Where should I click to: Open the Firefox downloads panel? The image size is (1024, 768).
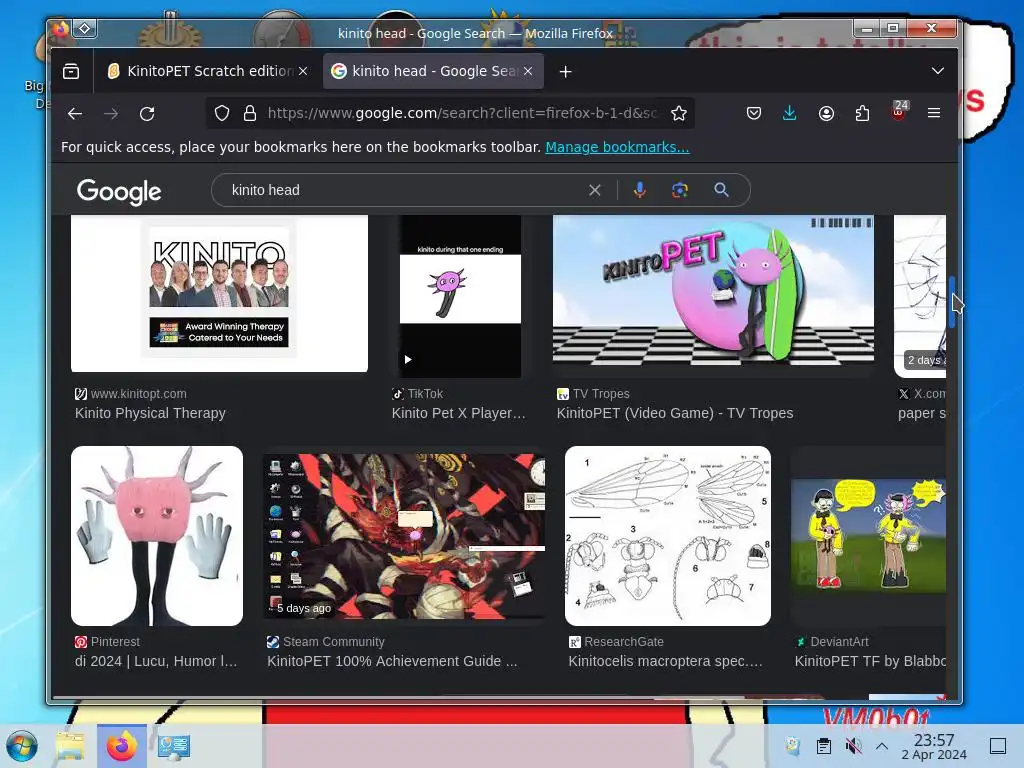(x=790, y=114)
